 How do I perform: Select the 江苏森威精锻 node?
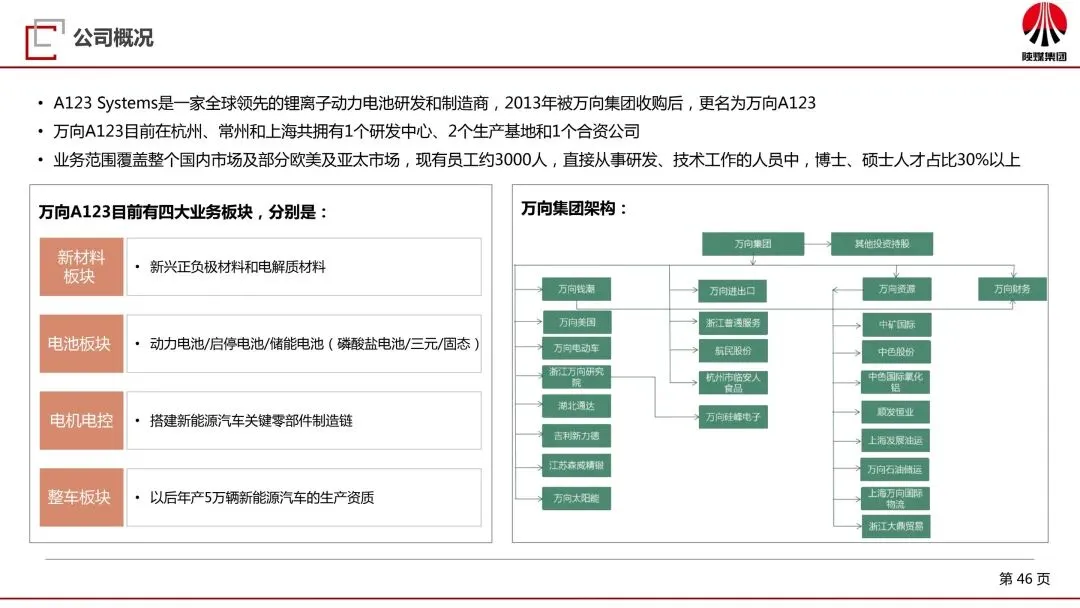tap(577, 465)
